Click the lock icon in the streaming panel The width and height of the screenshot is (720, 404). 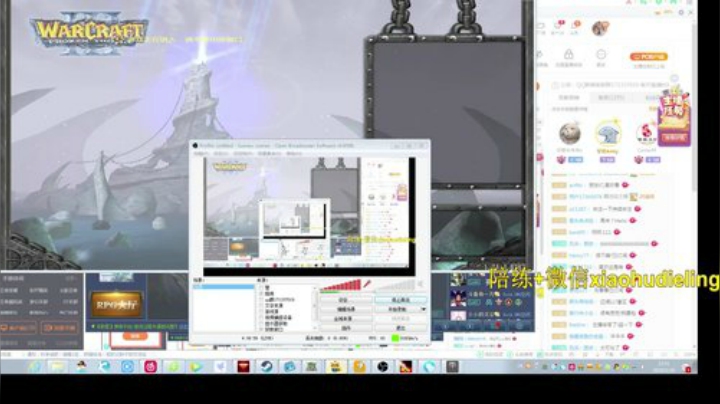pyautogui.click(x=568, y=55)
